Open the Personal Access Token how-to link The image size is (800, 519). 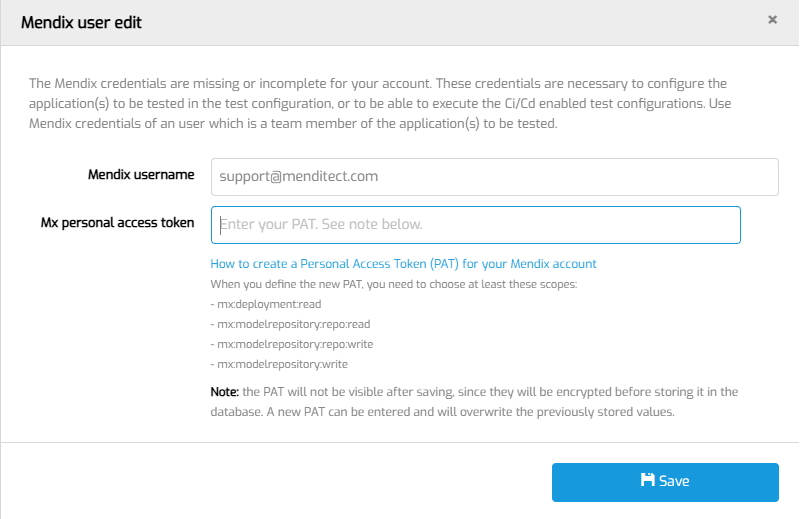pos(403,264)
